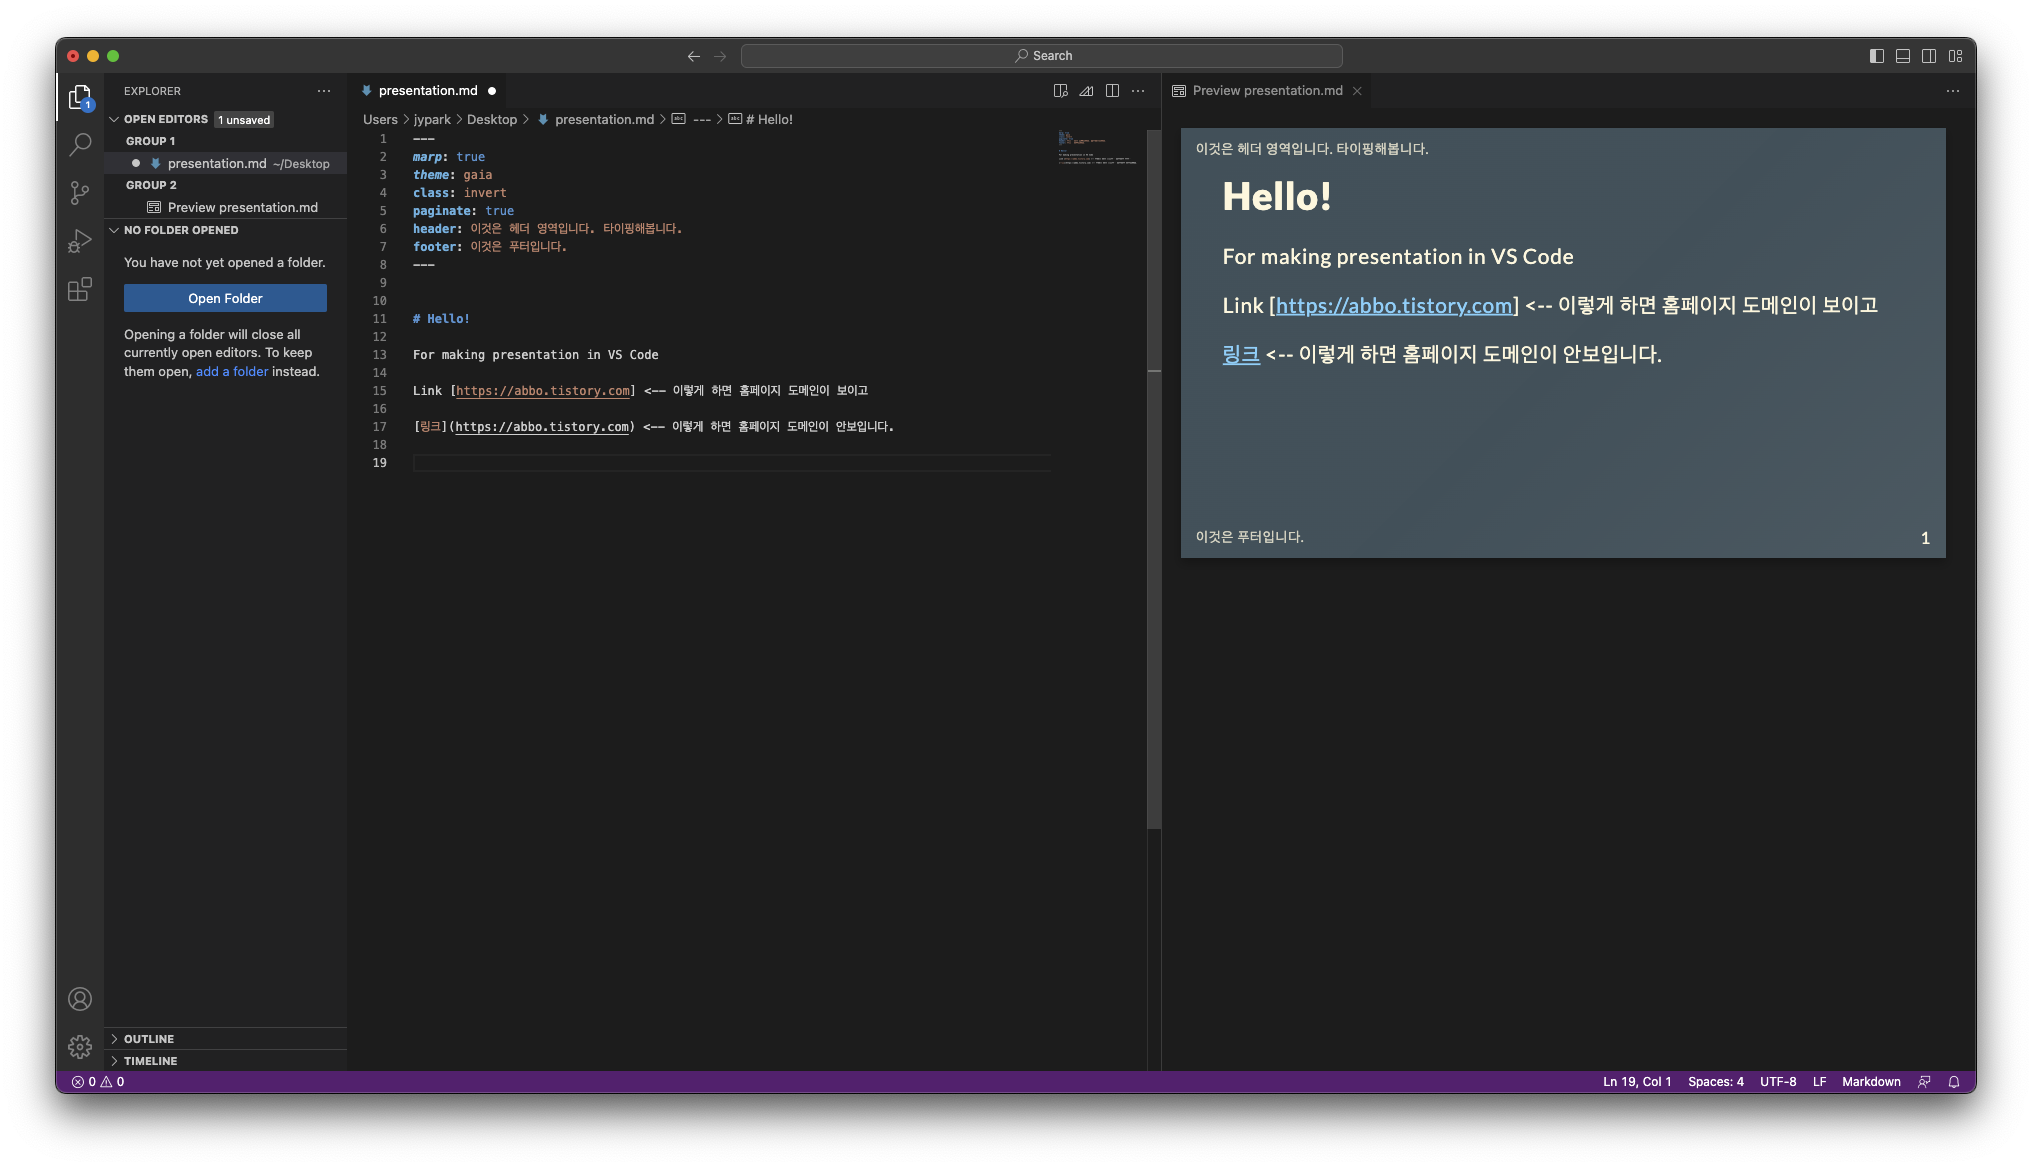Open preview to the side icon
2032x1167 pixels.
(x=1060, y=91)
